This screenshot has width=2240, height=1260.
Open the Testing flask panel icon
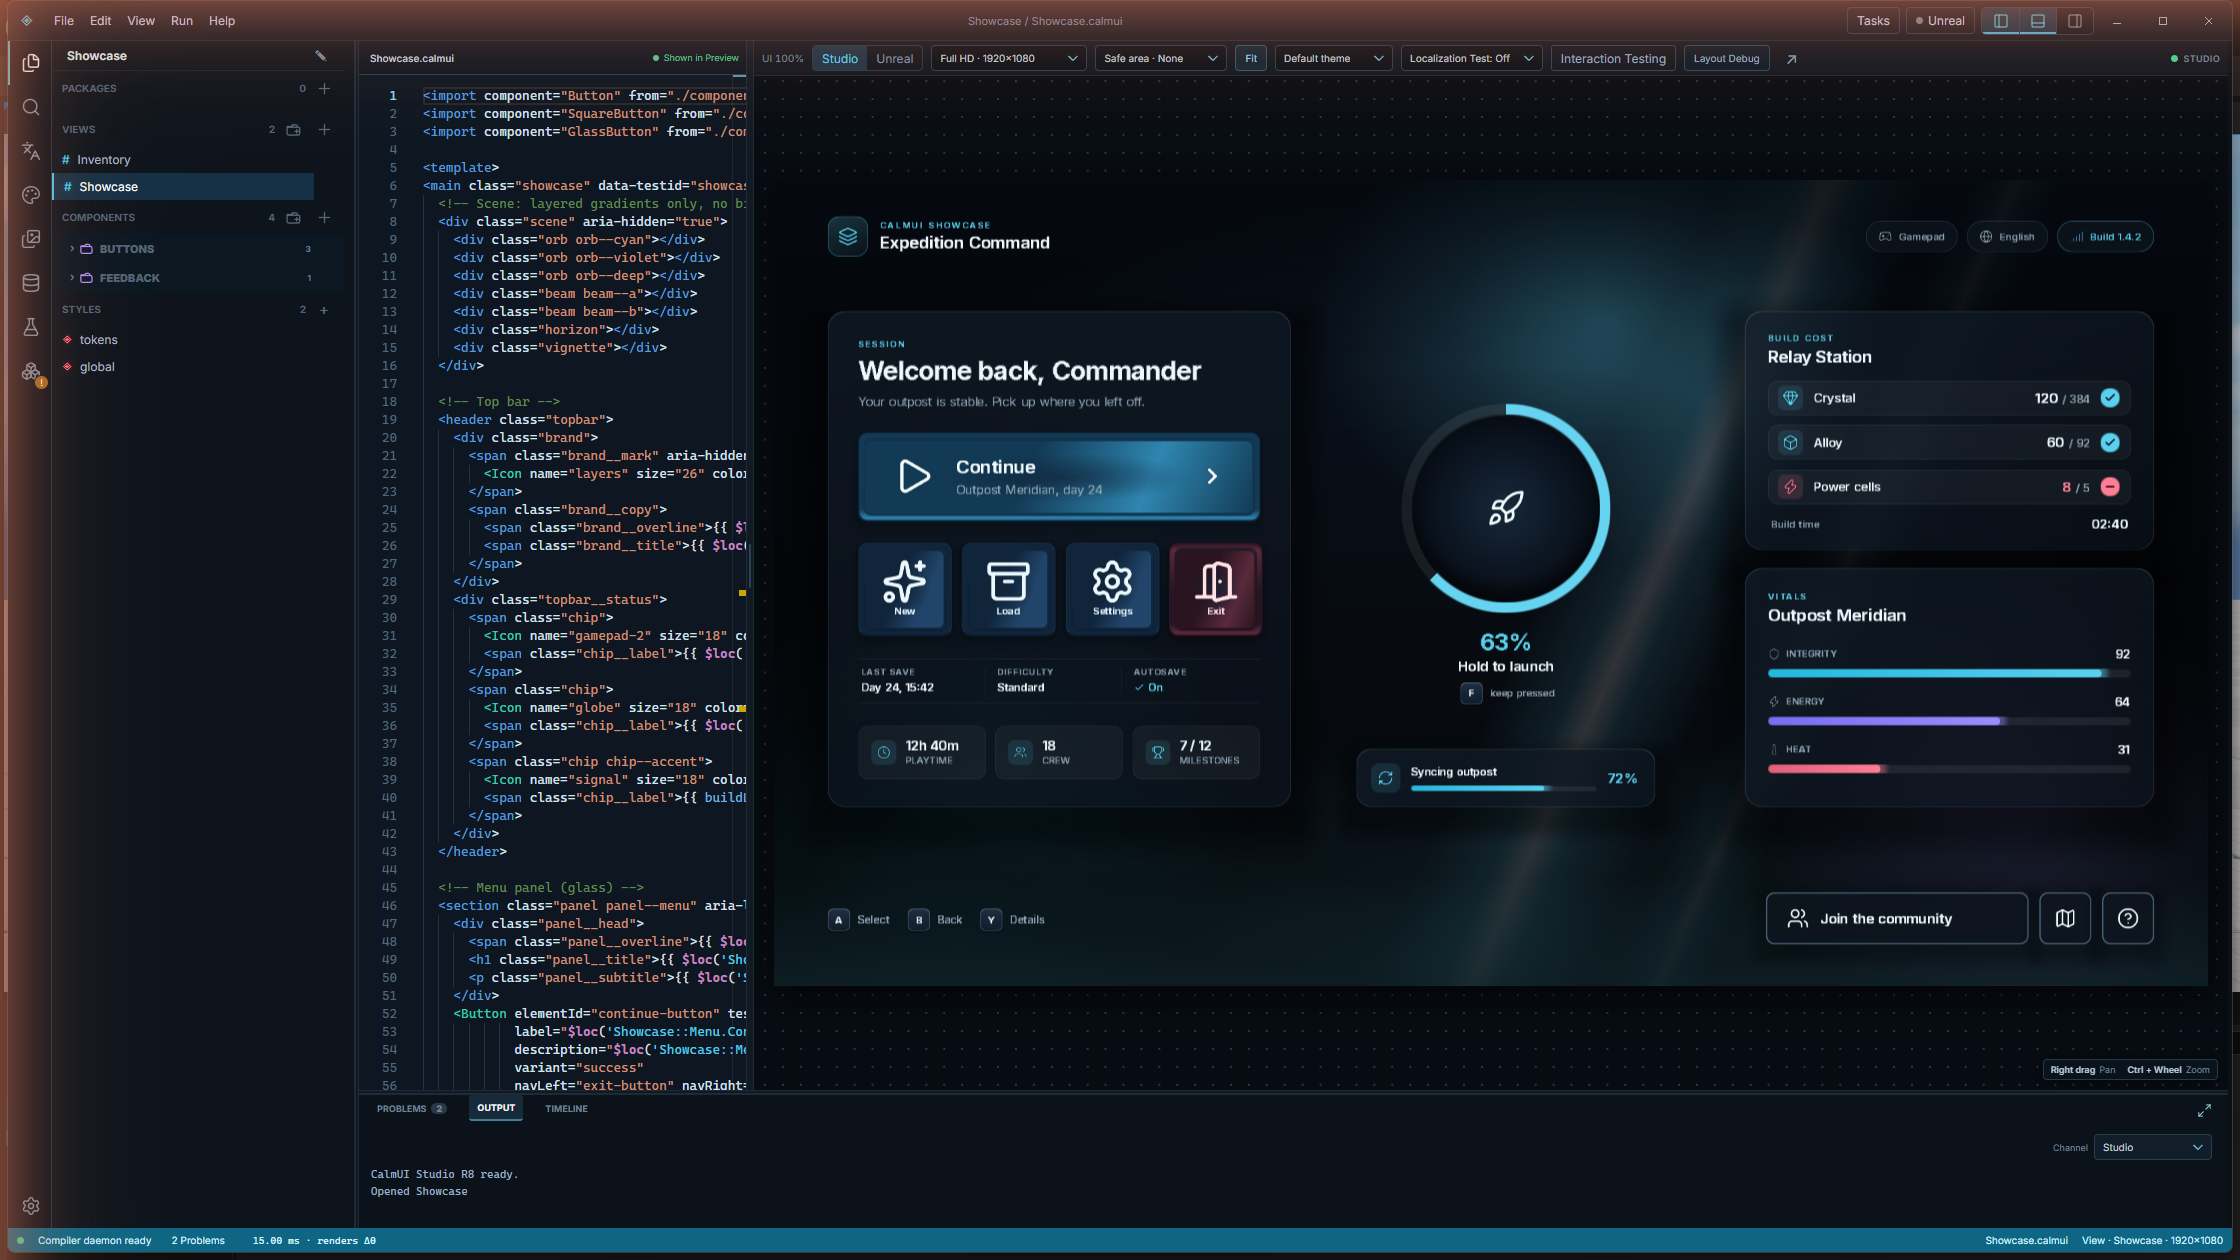31,327
